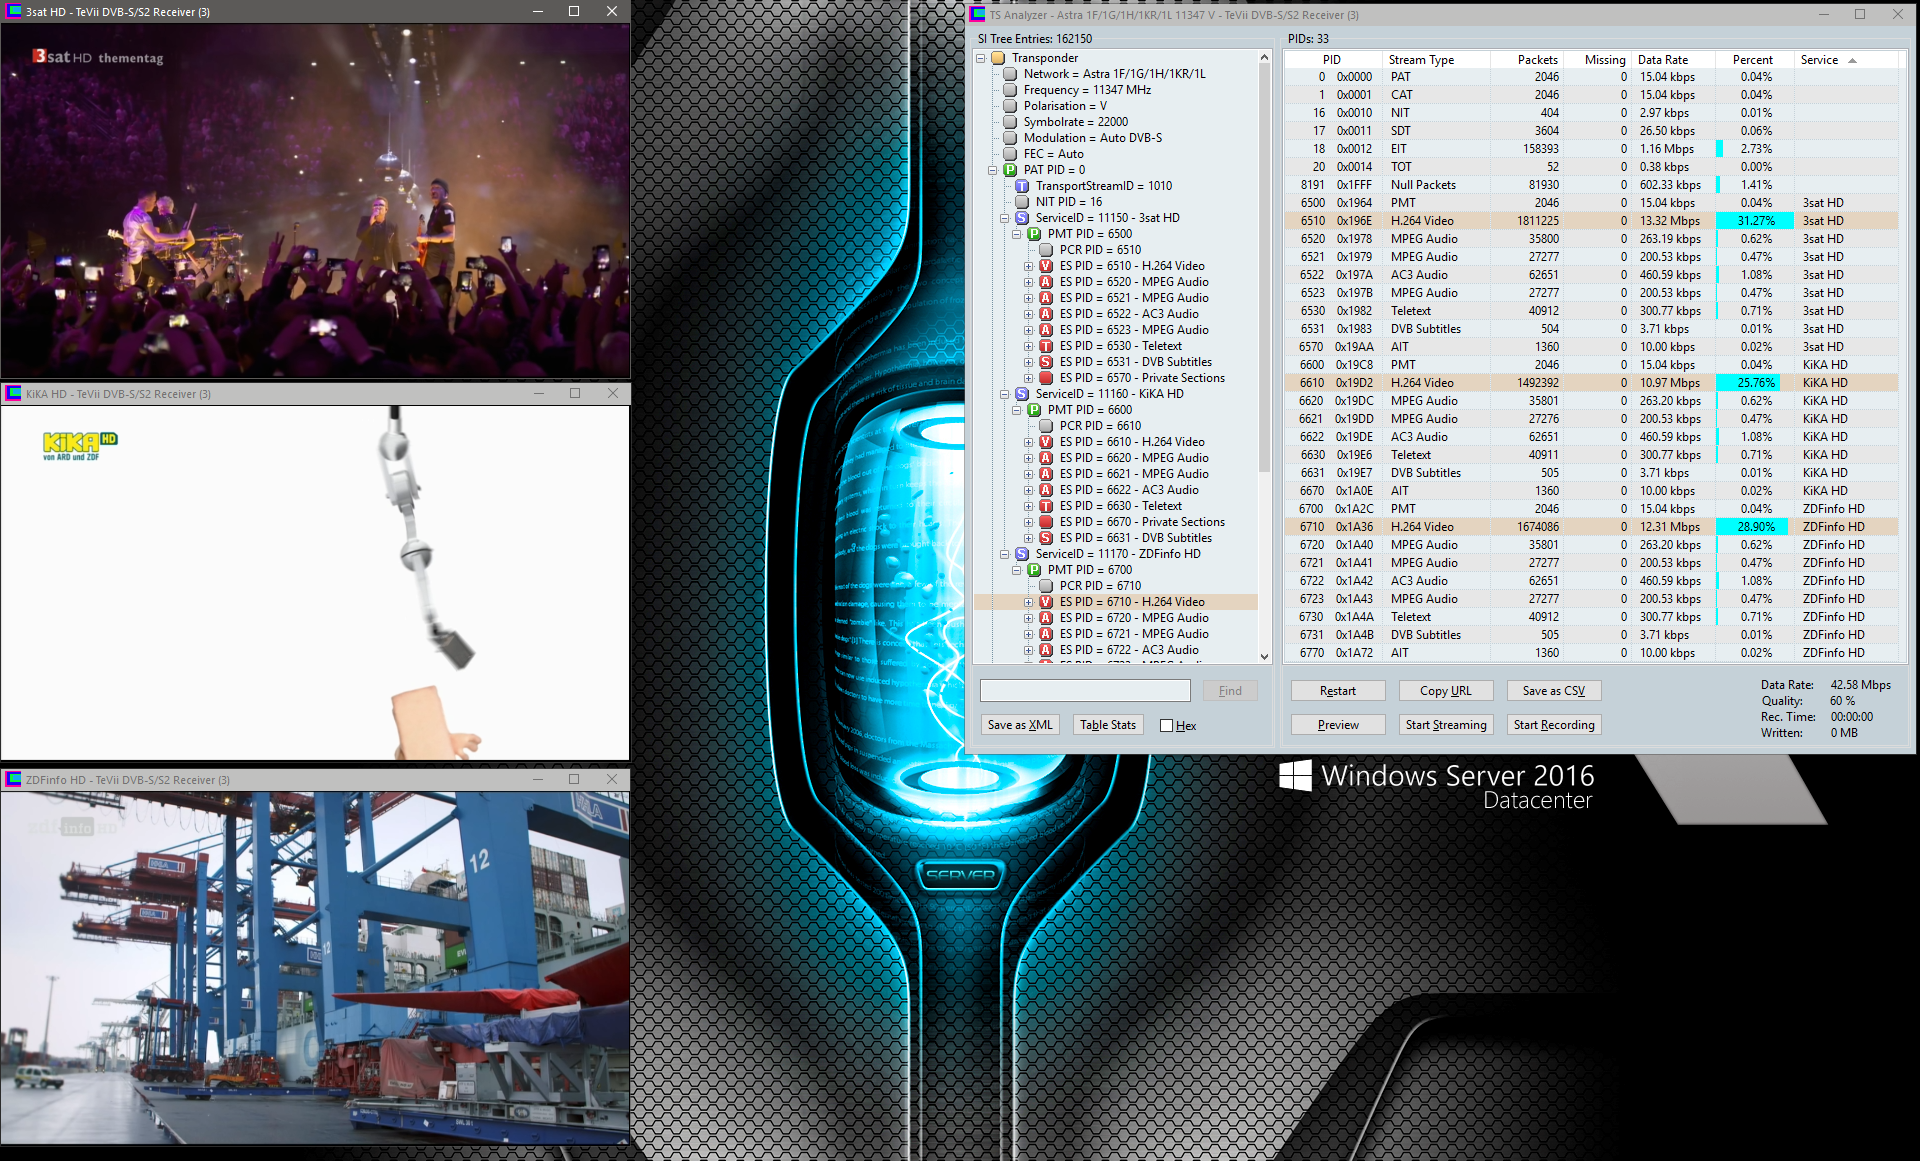
Task: Click the KiKA HD video preview window
Action: tap(315, 583)
